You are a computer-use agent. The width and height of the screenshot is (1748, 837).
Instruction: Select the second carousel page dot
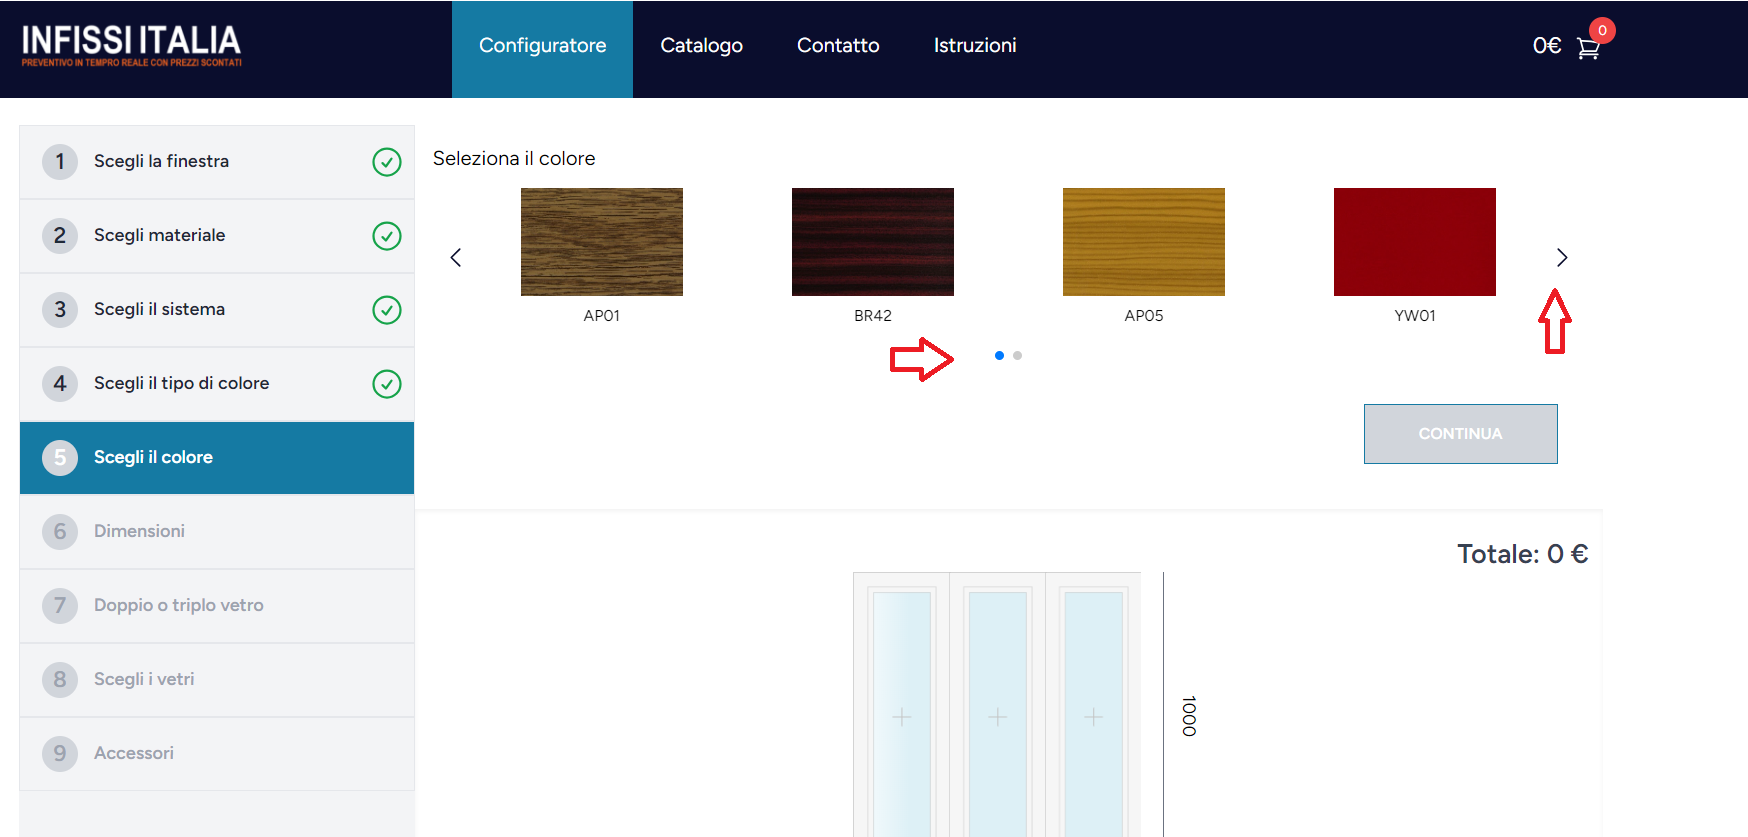(1017, 356)
